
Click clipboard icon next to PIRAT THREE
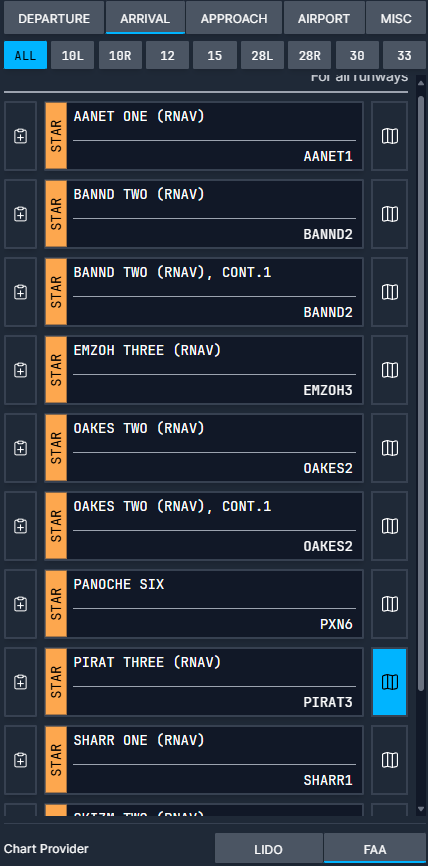[20, 682]
